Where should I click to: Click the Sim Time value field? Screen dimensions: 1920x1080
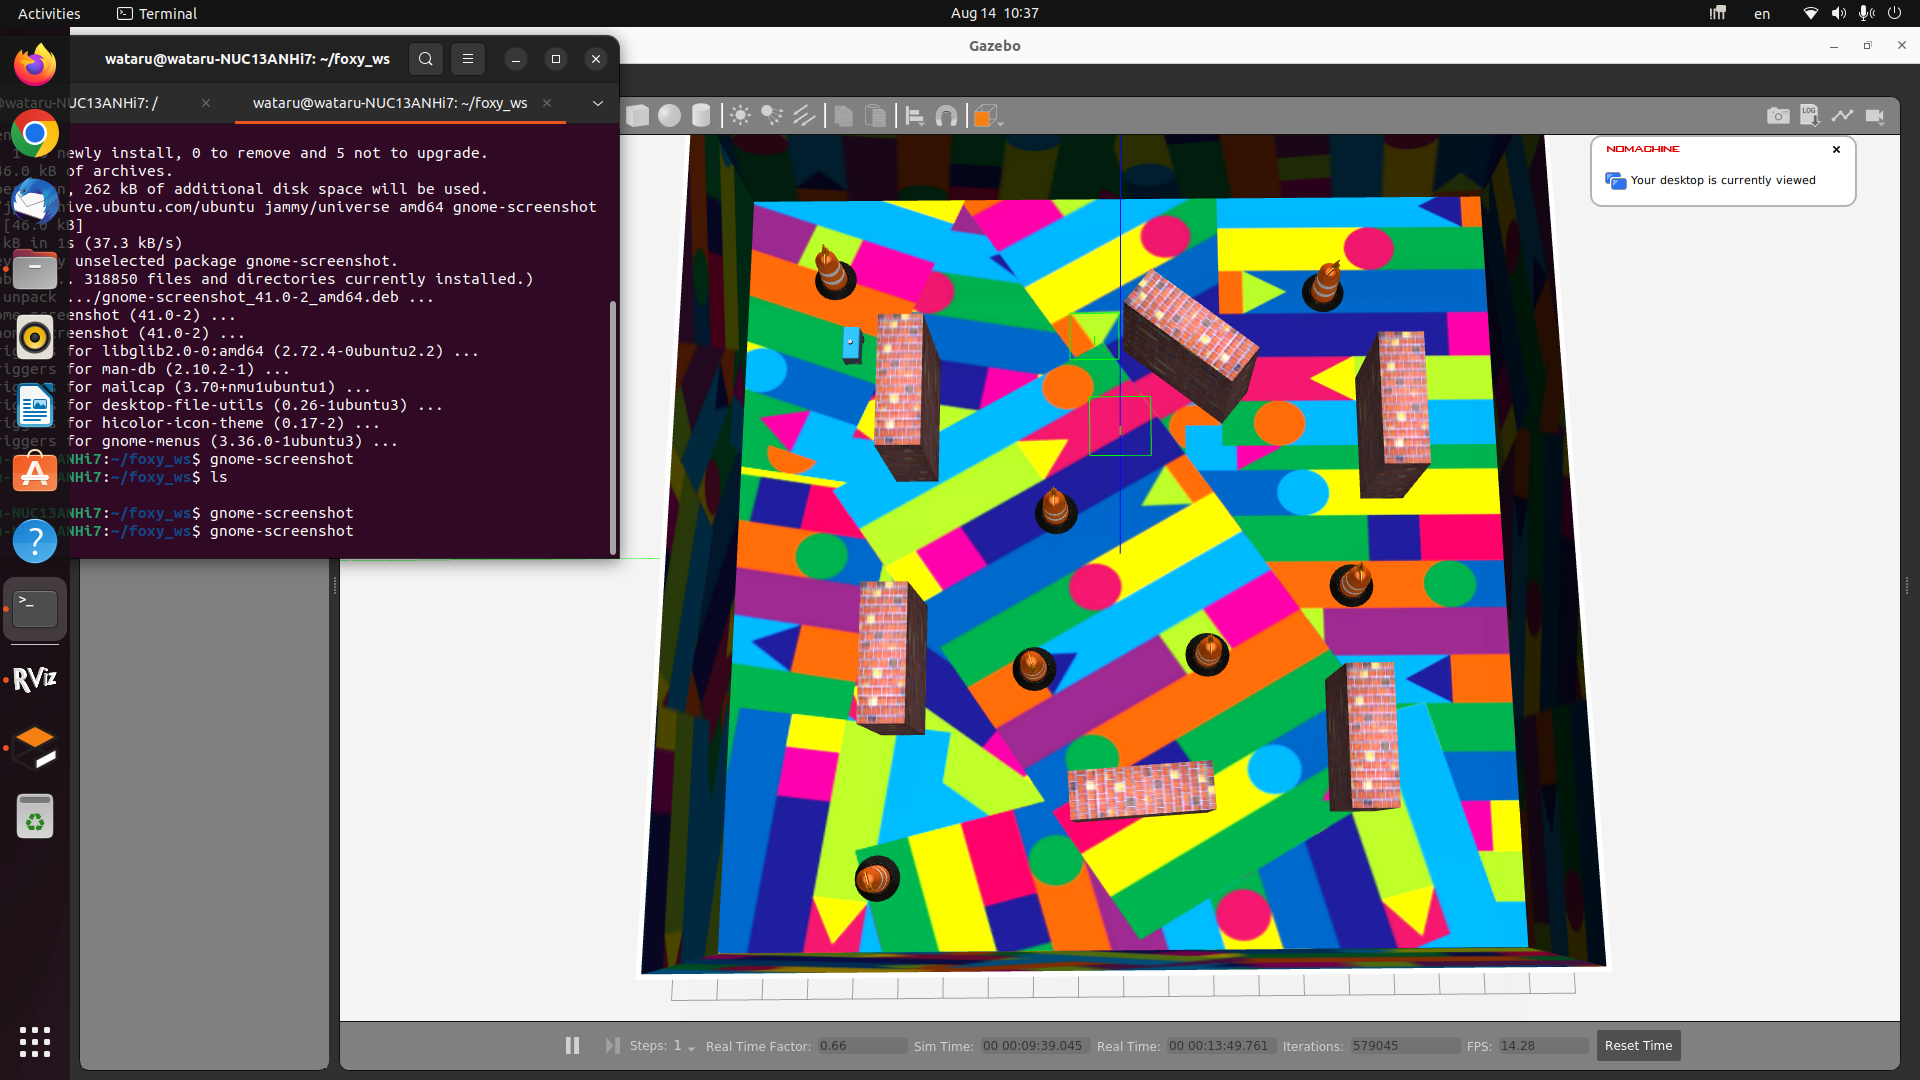[1033, 1046]
